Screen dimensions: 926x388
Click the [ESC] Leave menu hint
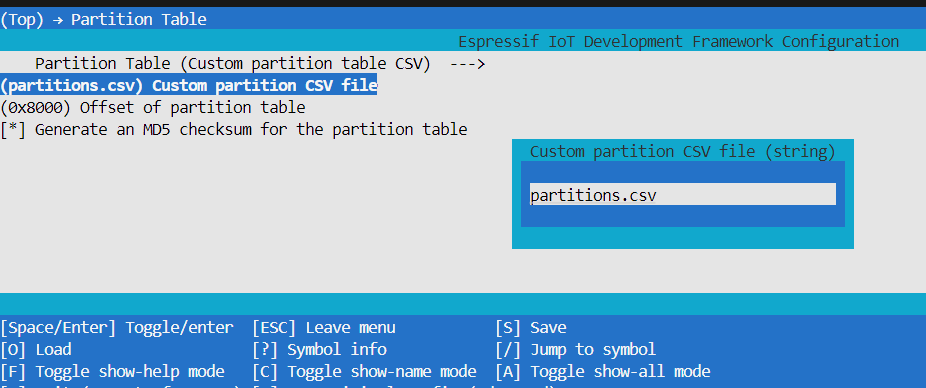click(x=324, y=327)
